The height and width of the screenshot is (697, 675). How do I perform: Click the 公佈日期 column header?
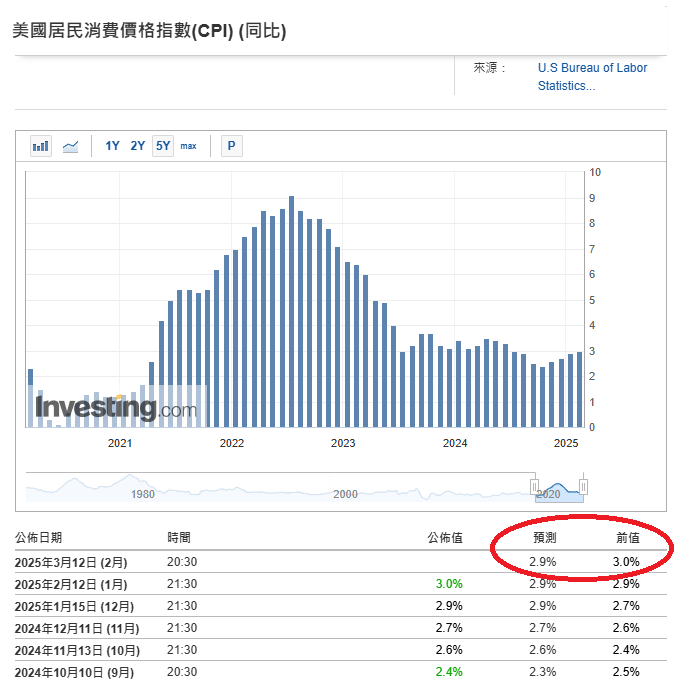pos(38,538)
